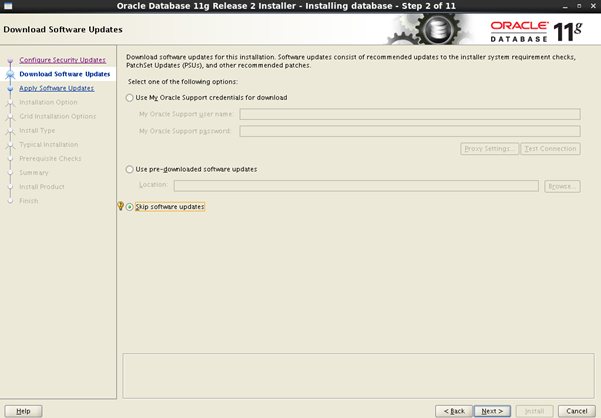Click the Location input field

(x=356, y=186)
